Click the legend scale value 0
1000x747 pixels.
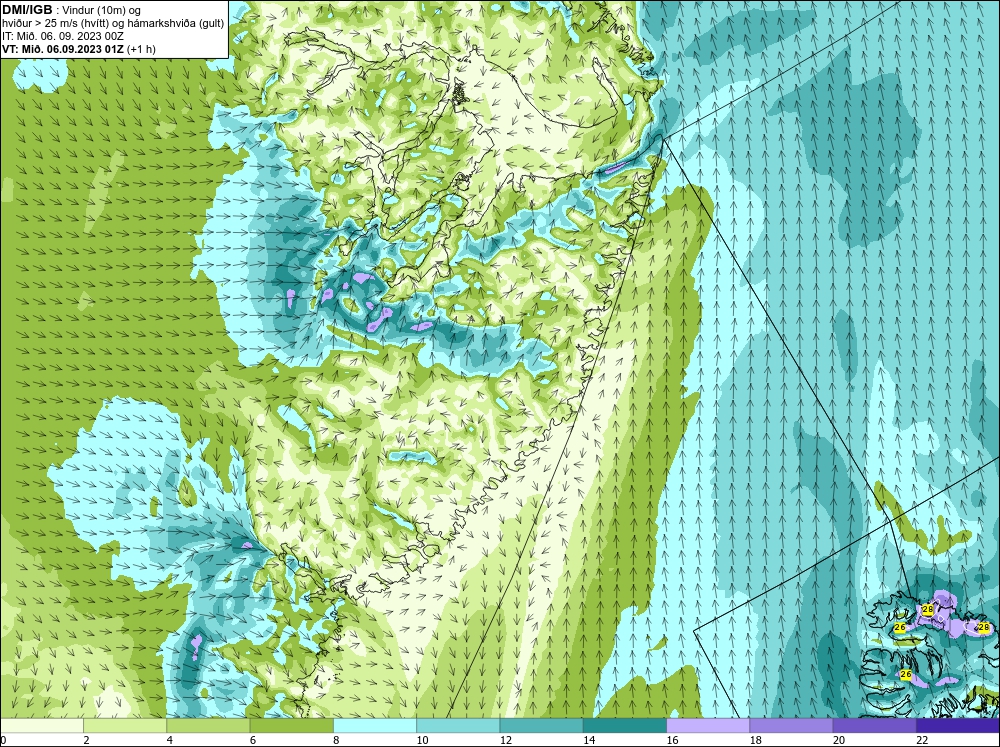[x=4, y=740]
